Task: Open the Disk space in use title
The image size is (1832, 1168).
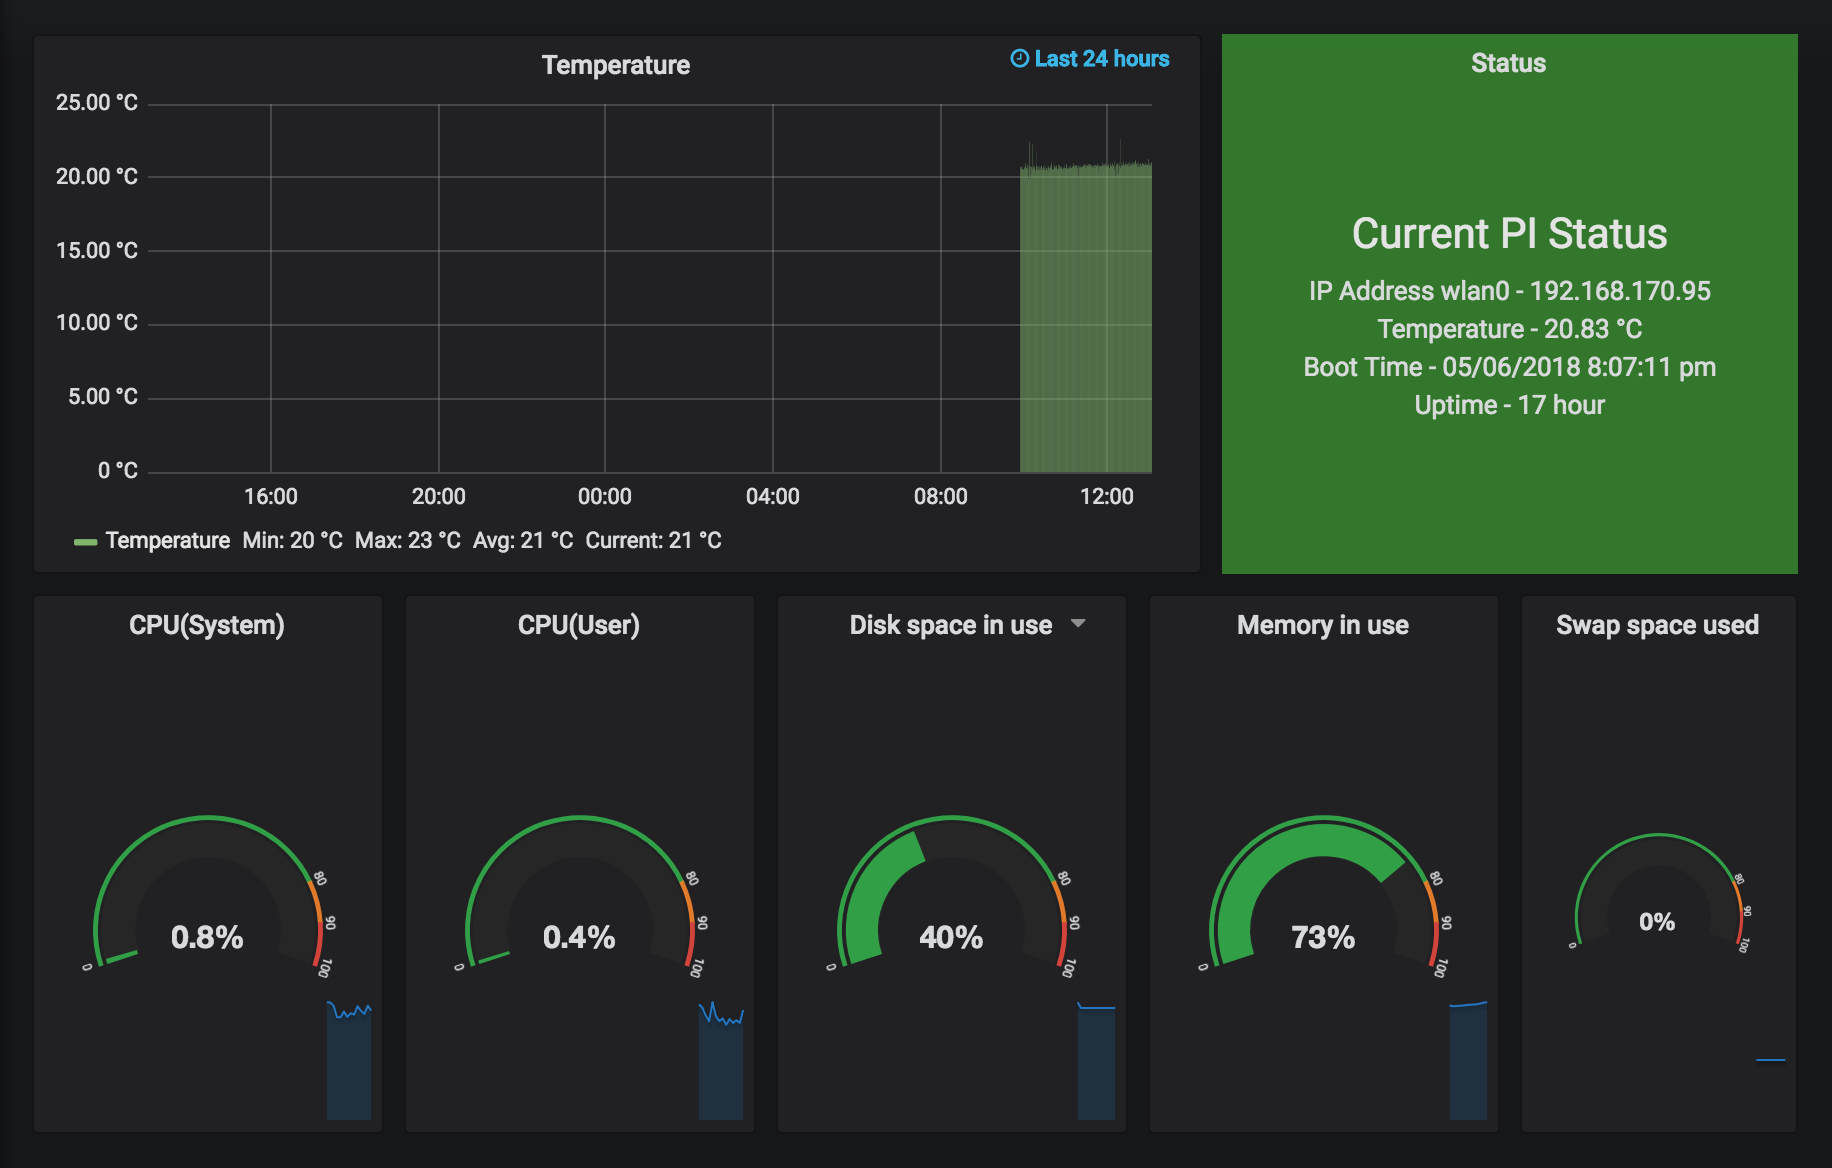Action: tap(951, 625)
